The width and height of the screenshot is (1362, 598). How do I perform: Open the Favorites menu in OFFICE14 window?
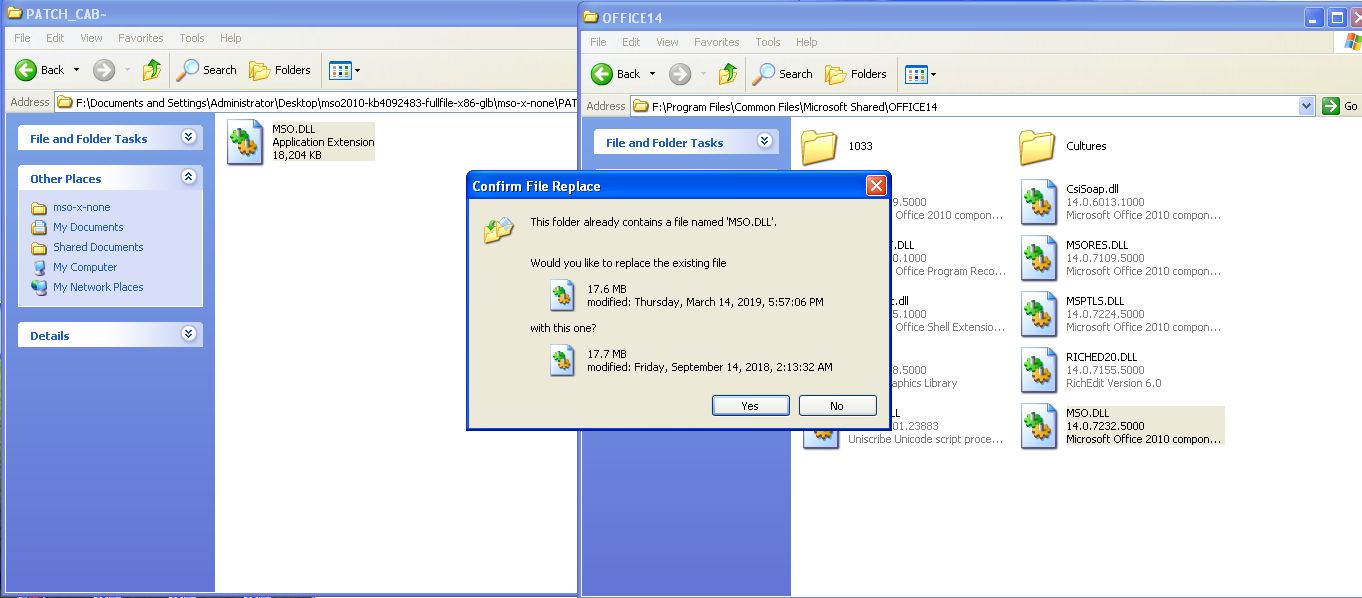coord(716,42)
